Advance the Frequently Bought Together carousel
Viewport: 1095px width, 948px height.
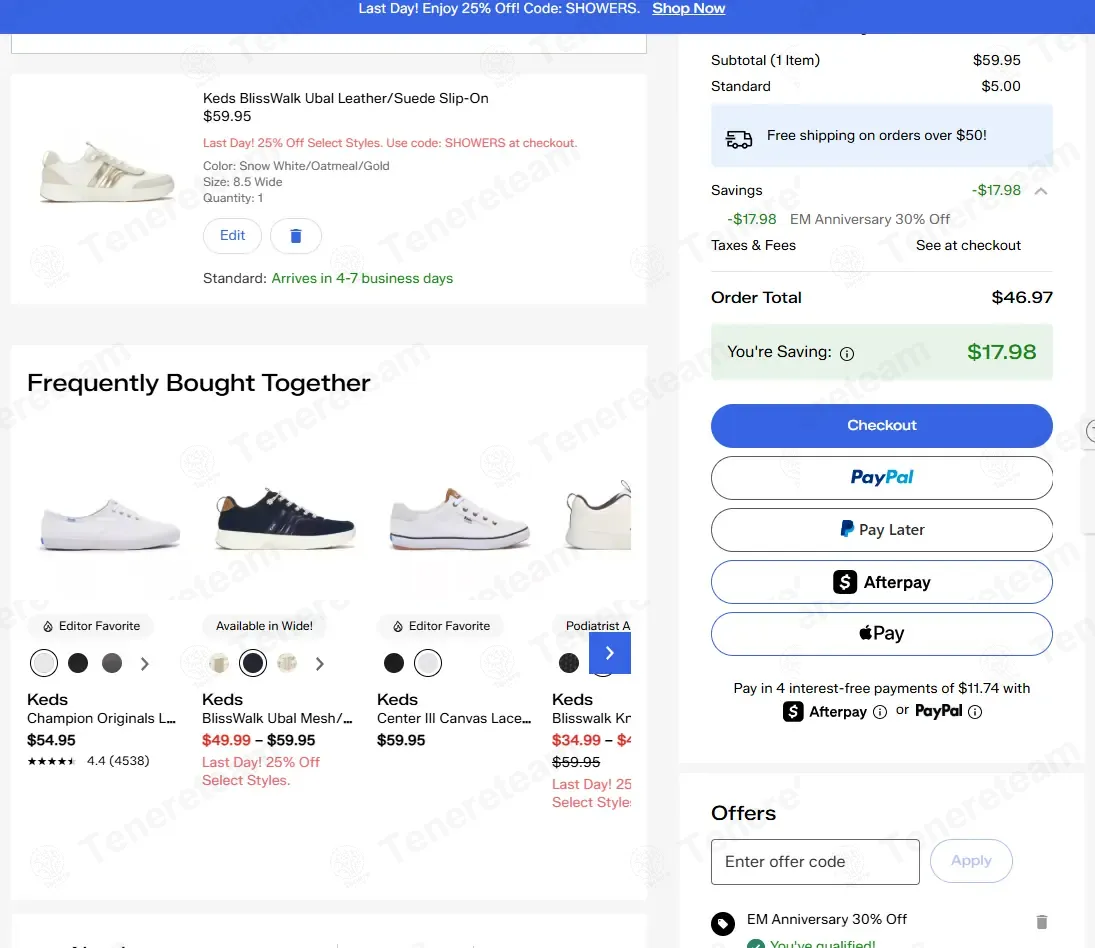610,653
